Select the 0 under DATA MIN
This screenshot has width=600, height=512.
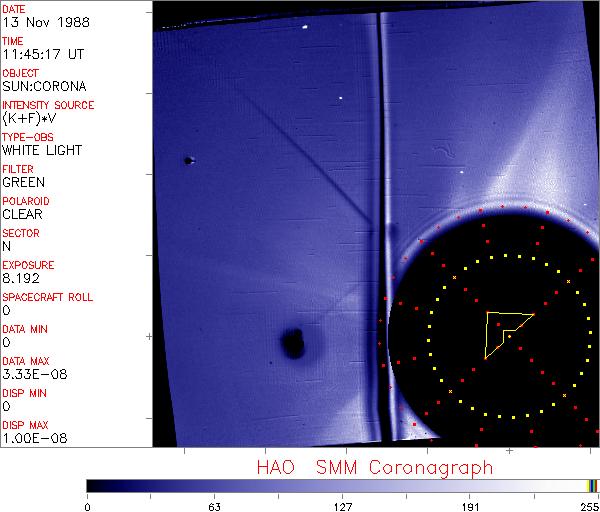coord(6,342)
